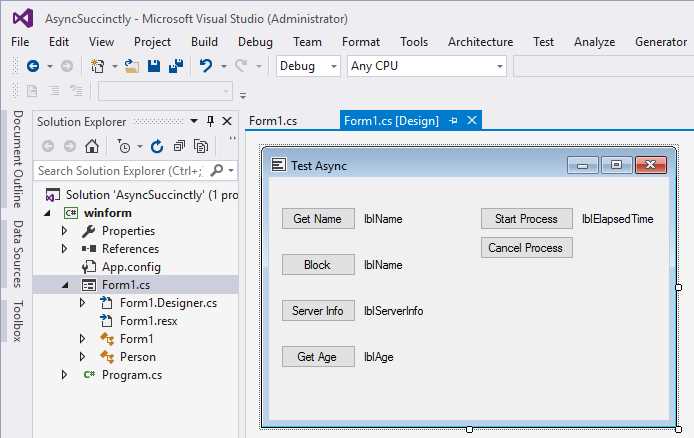Image resolution: width=694 pixels, height=438 pixels.
Task: Select the Get Name button on form
Action: click(x=318, y=219)
